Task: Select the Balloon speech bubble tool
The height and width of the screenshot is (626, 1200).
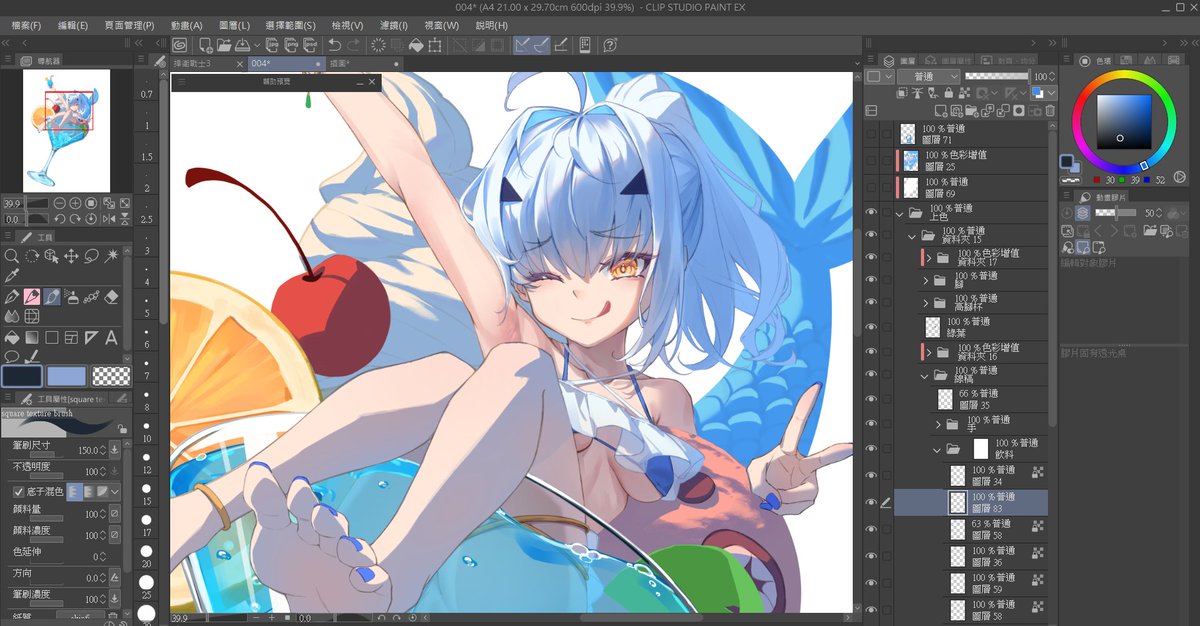Action: click(x=12, y=356)
